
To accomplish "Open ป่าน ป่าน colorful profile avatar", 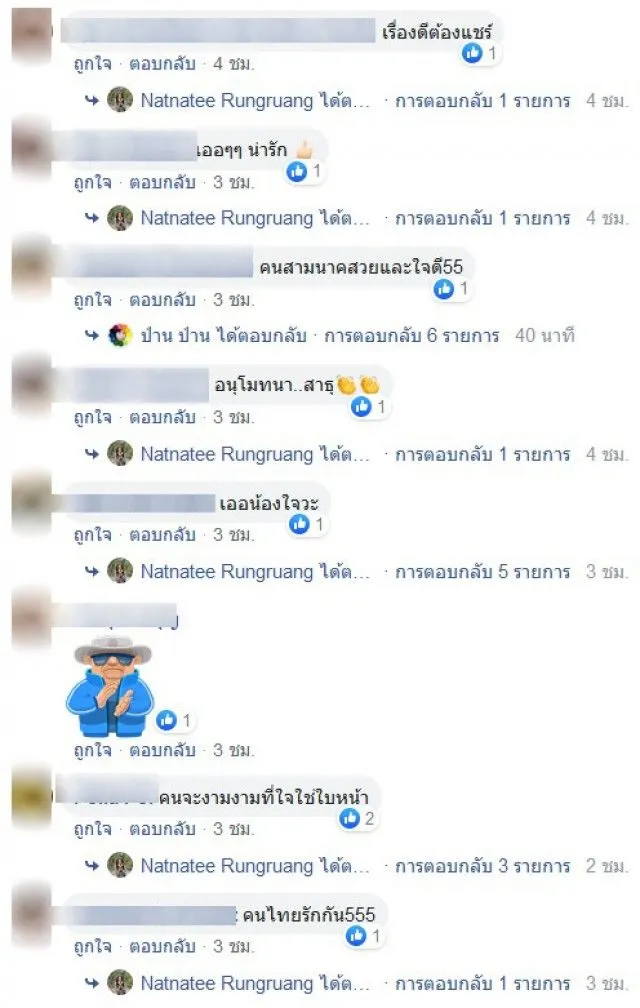I will 120,336.
